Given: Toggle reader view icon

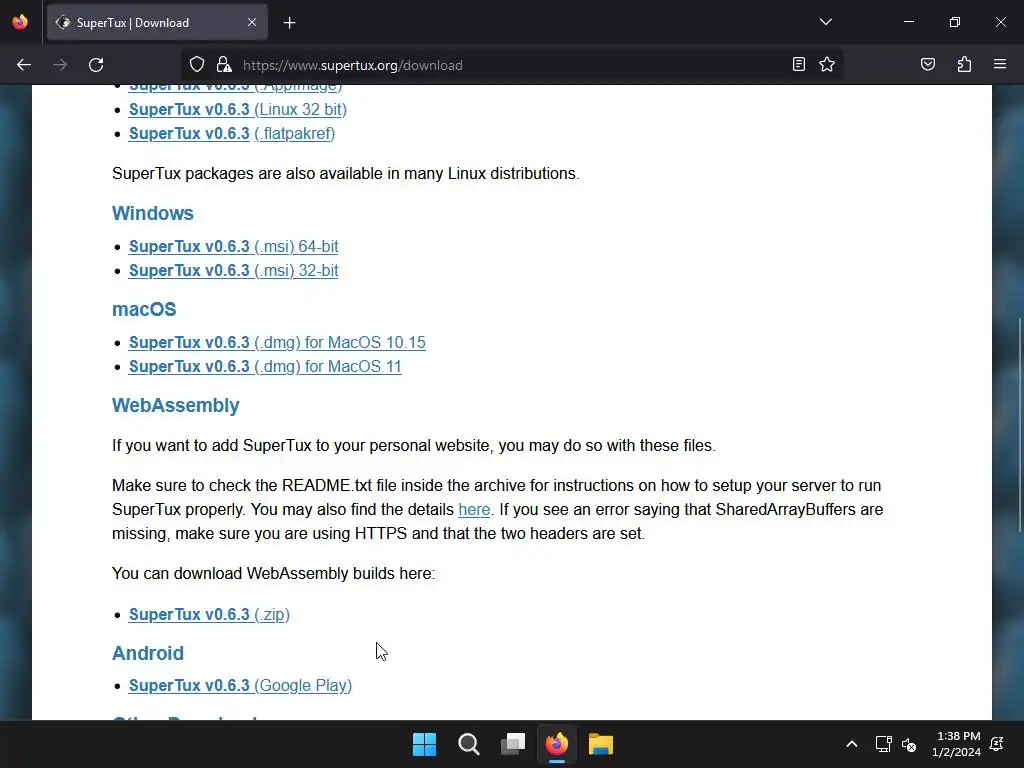Looking at the screenshot, I should pos(799,64).
